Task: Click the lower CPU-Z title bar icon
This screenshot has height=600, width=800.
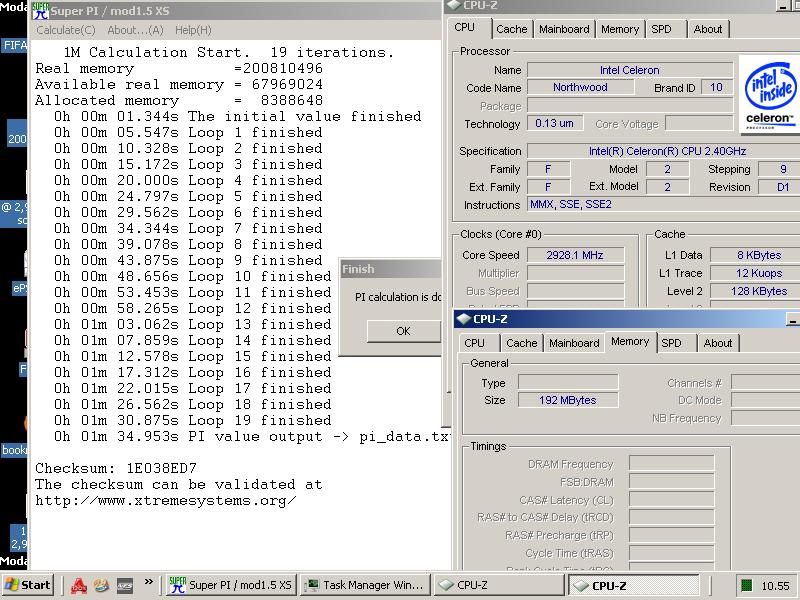Action: coord(463,319)
